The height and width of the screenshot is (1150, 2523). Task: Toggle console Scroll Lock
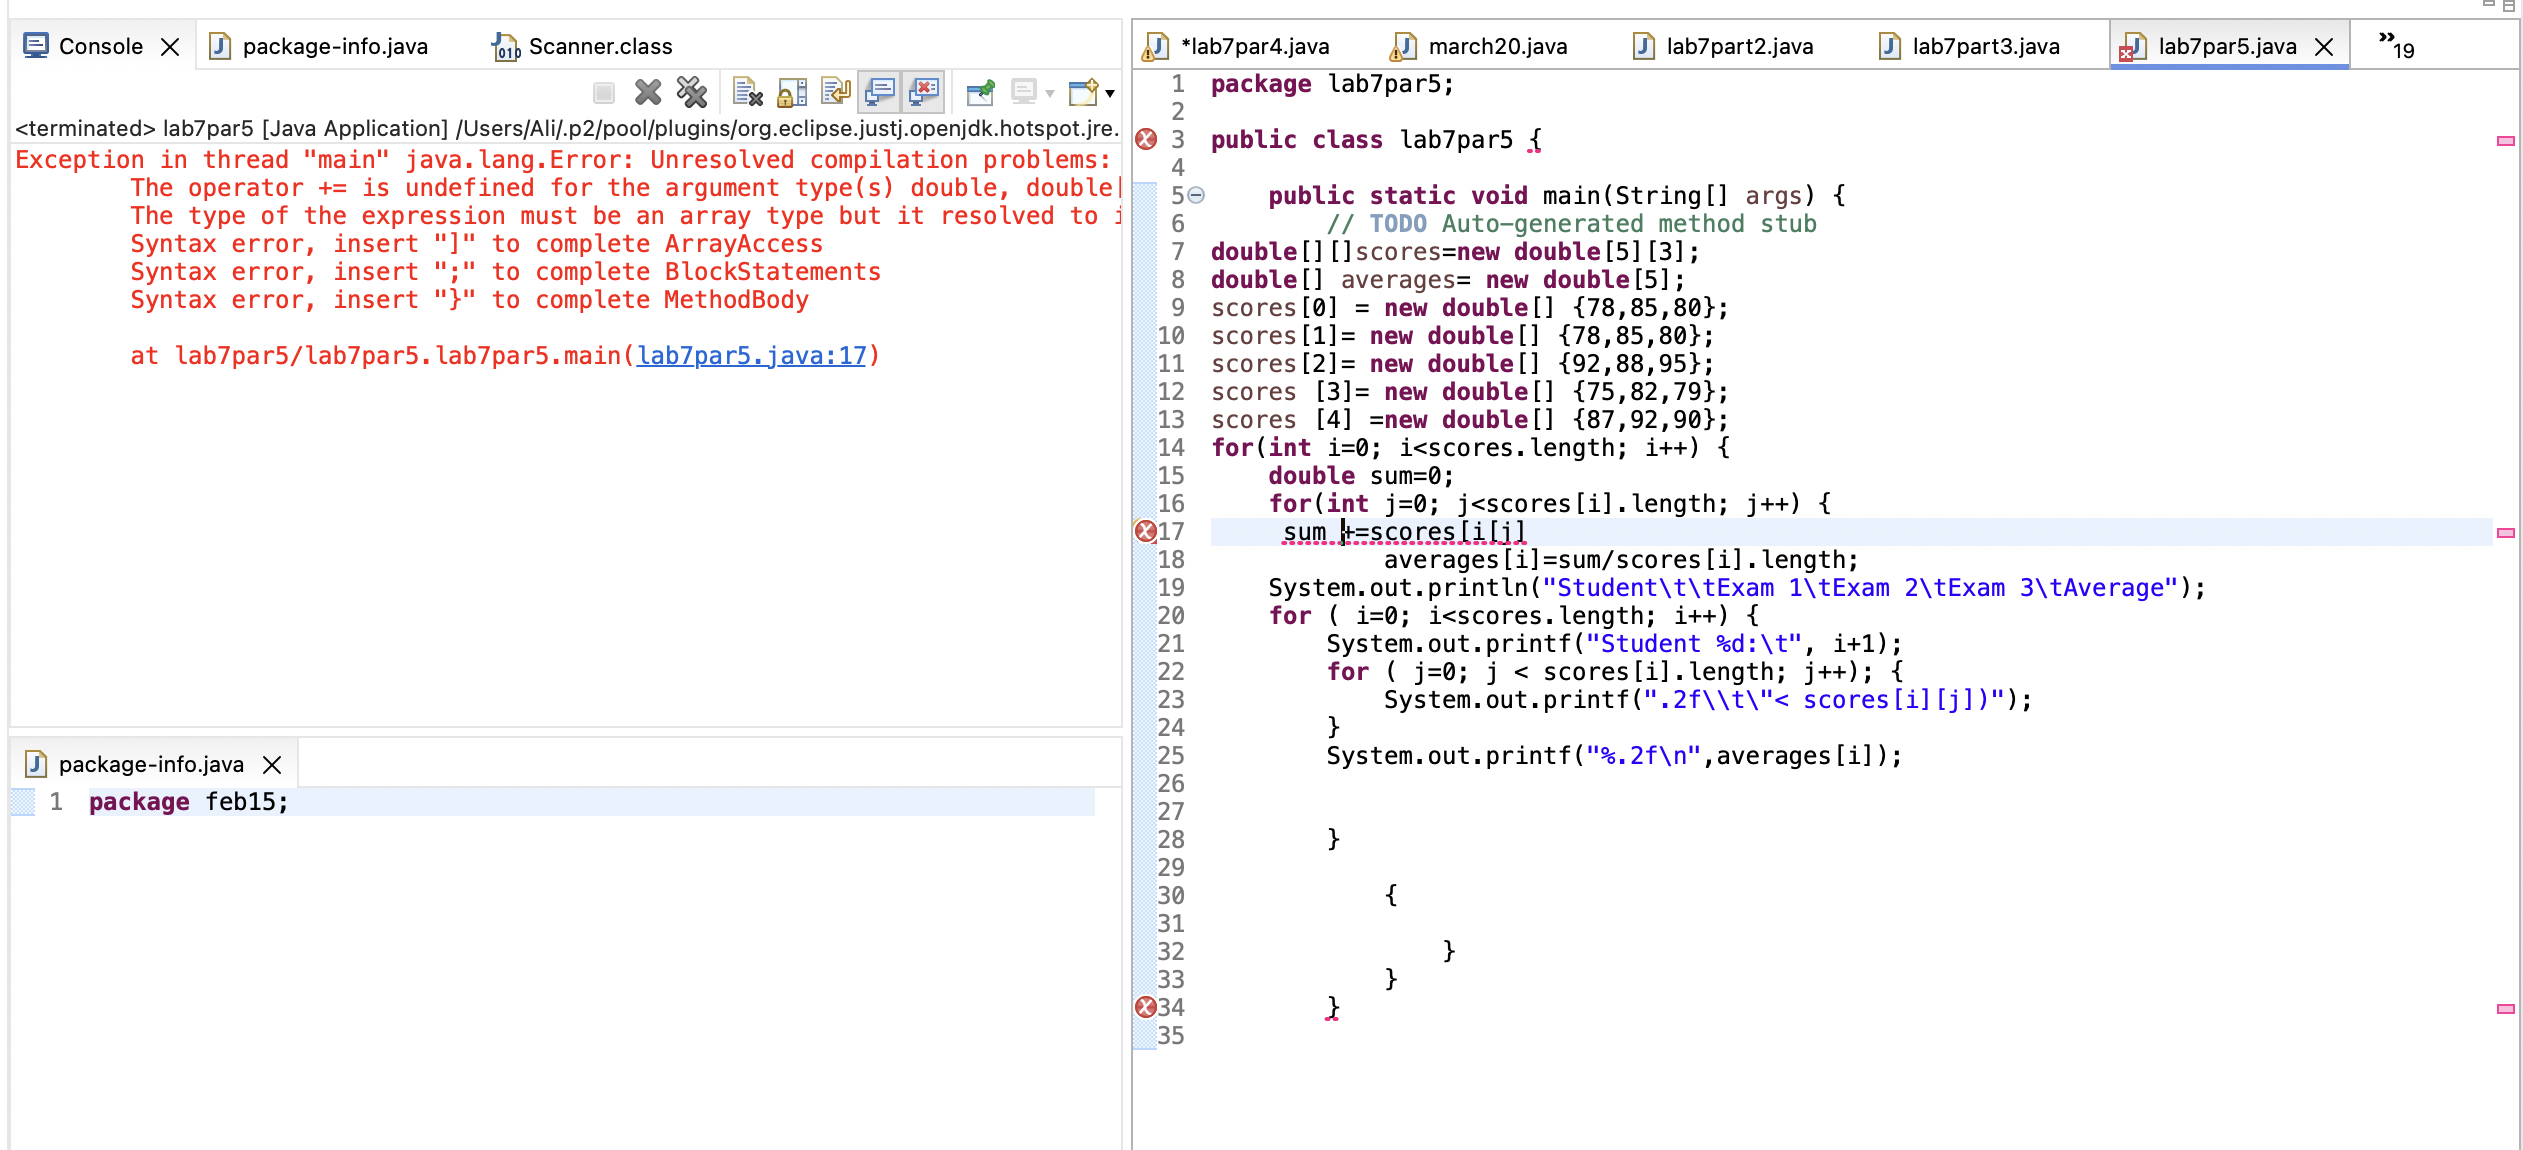click(791, 92)
